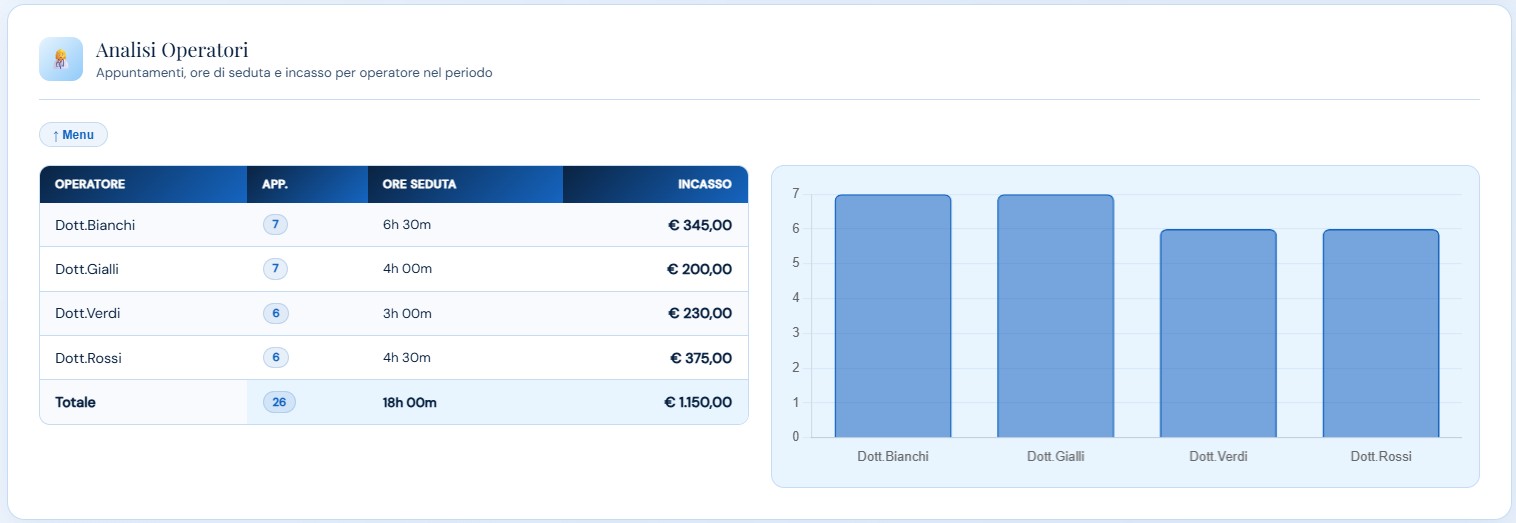
Task: Click Dott.Bianchi's appointment count badge
Action: (x=275, y=225)
